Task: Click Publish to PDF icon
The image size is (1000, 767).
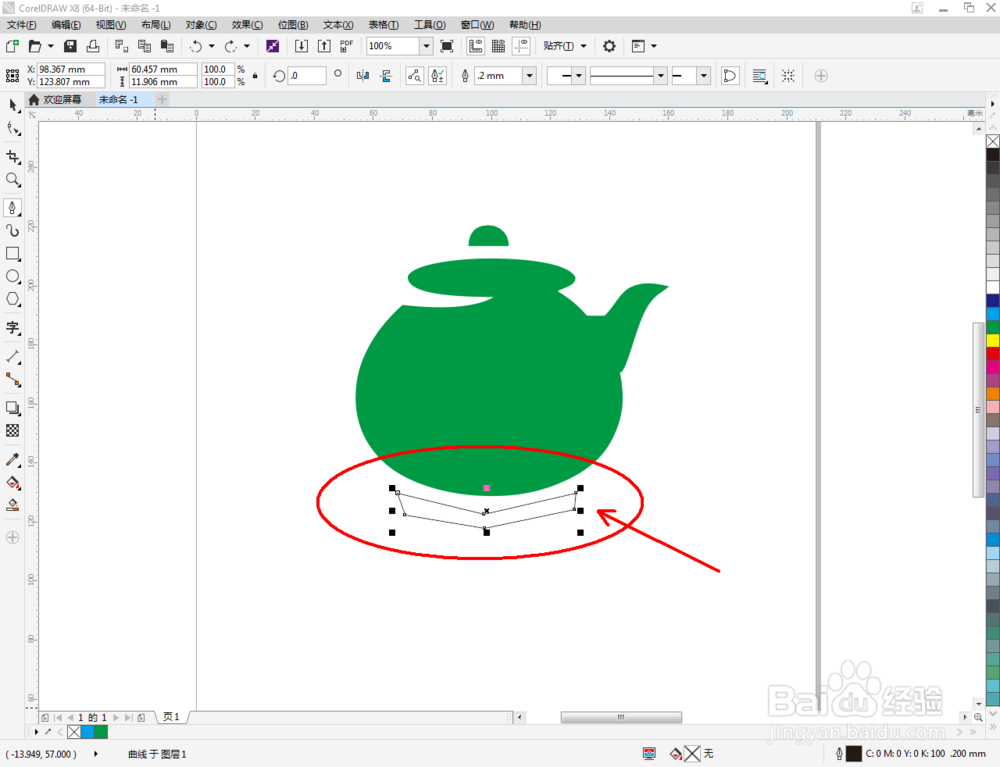Action: coord(346,46)
